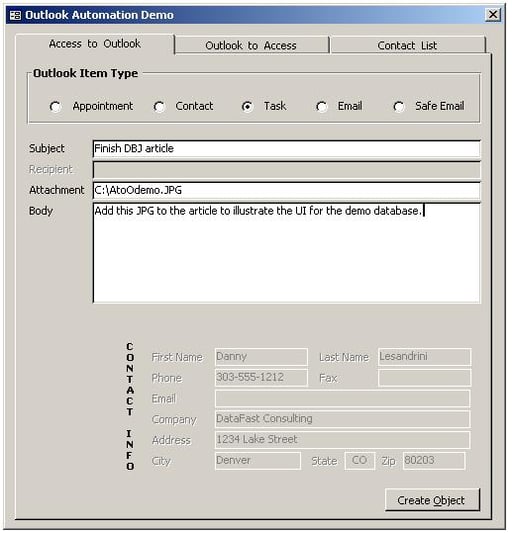Click the Outlook Item Type group label
The width and height of the screenshot is (512, 533).
[86, 73]
